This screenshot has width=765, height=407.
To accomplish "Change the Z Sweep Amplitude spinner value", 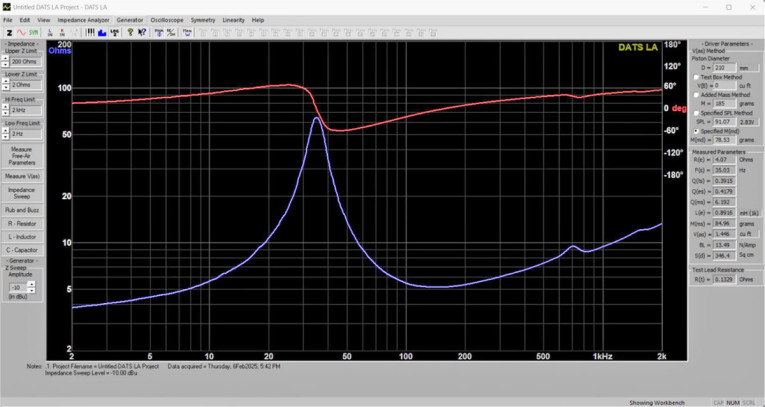I will [5, 287].
